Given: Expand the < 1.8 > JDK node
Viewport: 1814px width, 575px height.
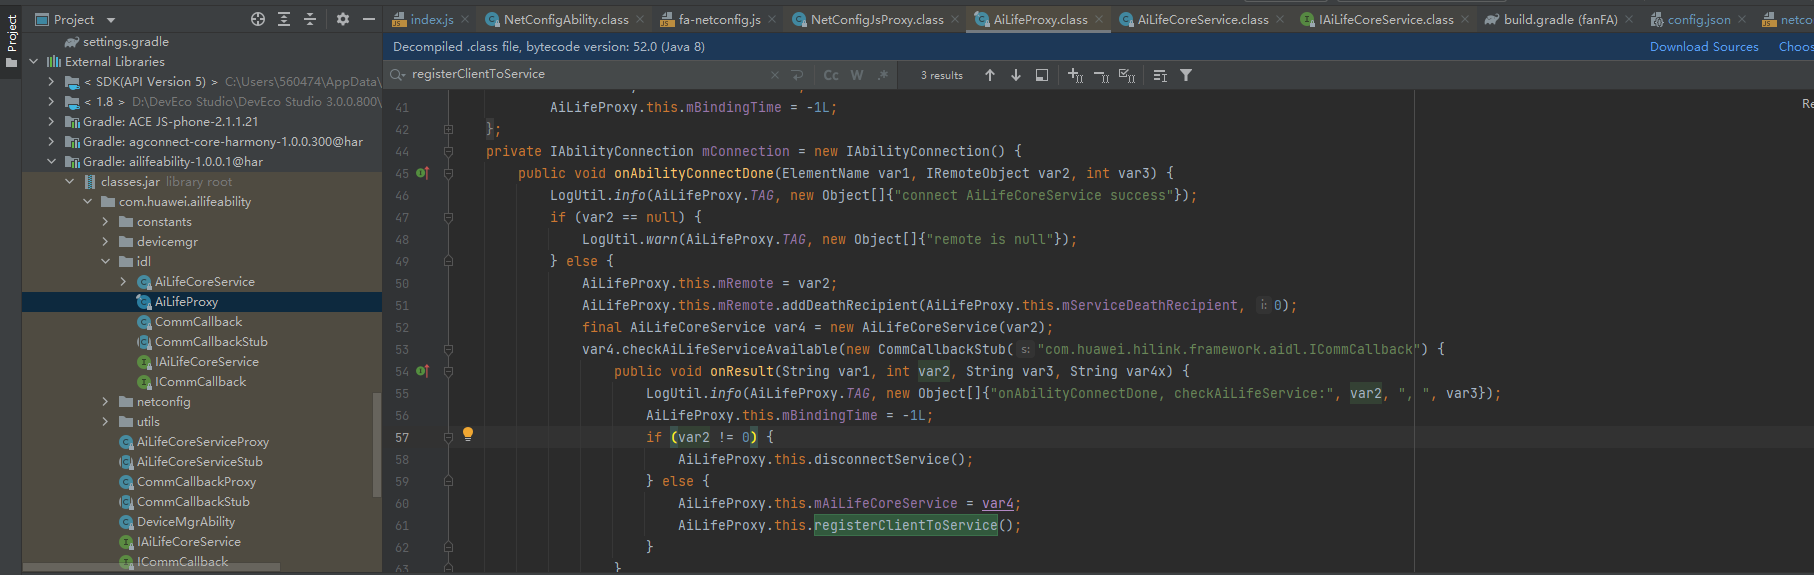Looking at the screenshot, I should click(x=52, y=101).
